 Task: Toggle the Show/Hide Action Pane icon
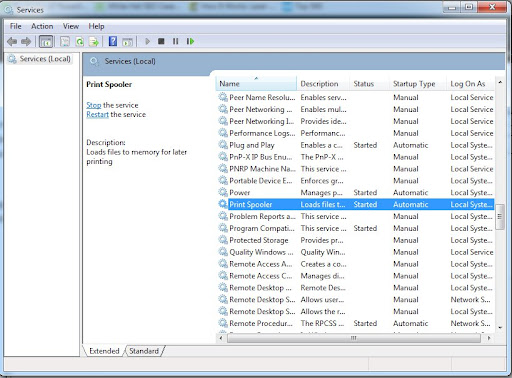127,42
